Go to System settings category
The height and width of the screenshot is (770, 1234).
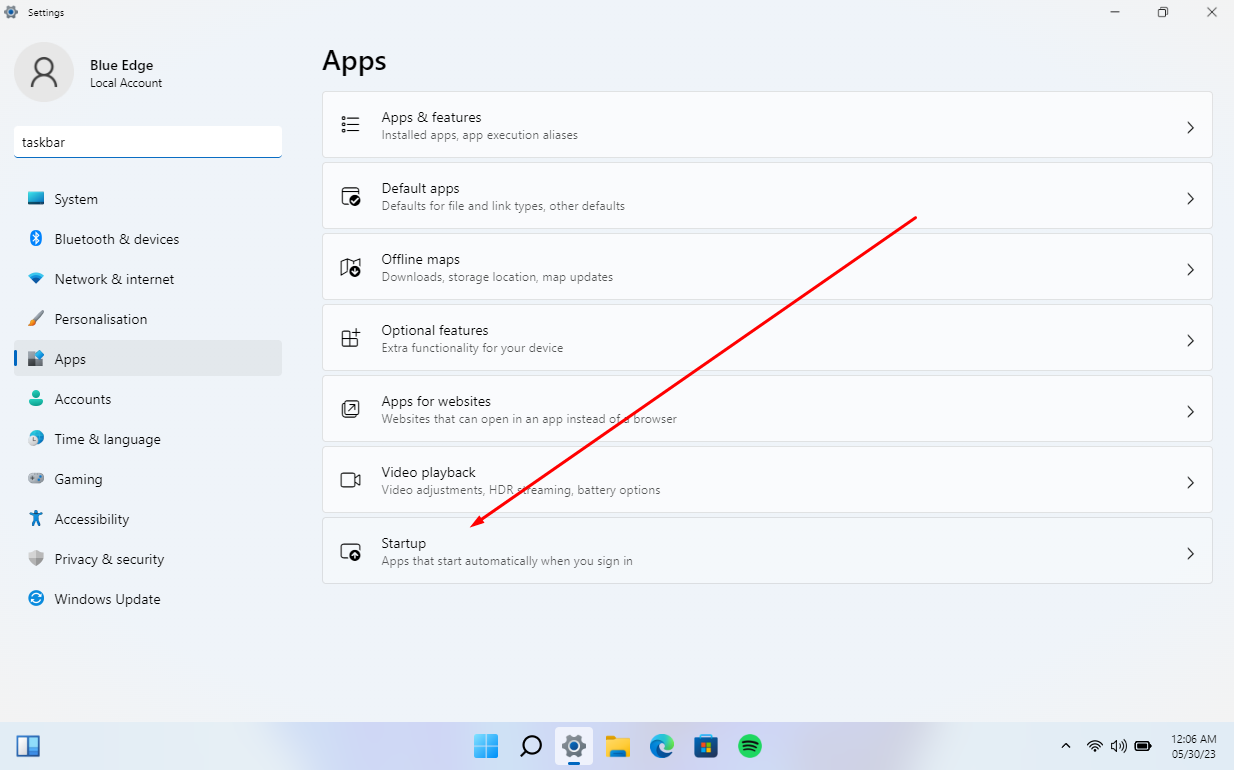76,199
